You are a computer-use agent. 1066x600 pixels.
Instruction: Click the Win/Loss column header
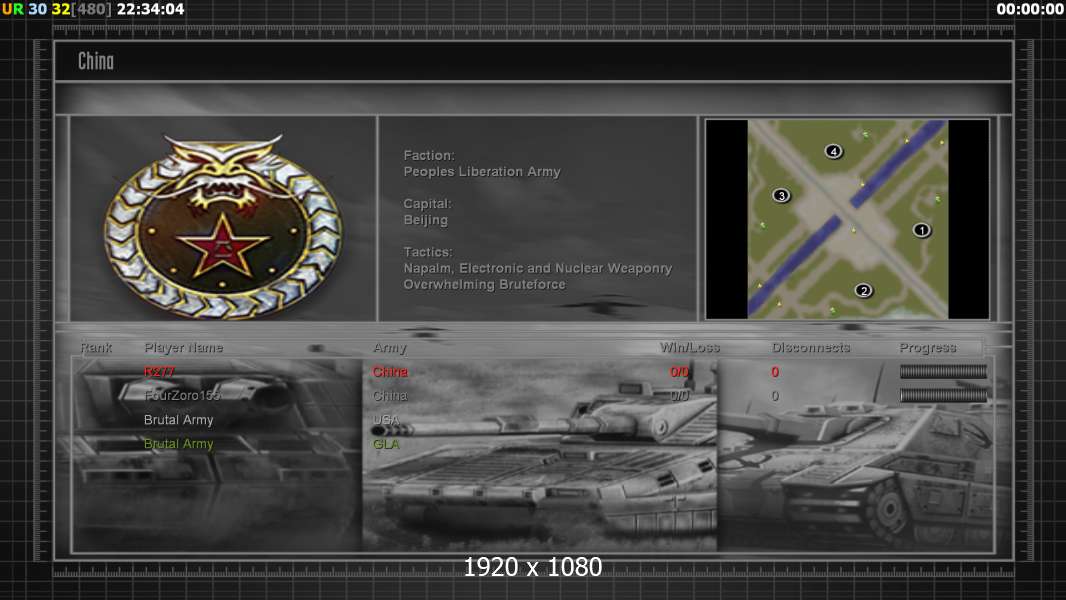[689, 347]
